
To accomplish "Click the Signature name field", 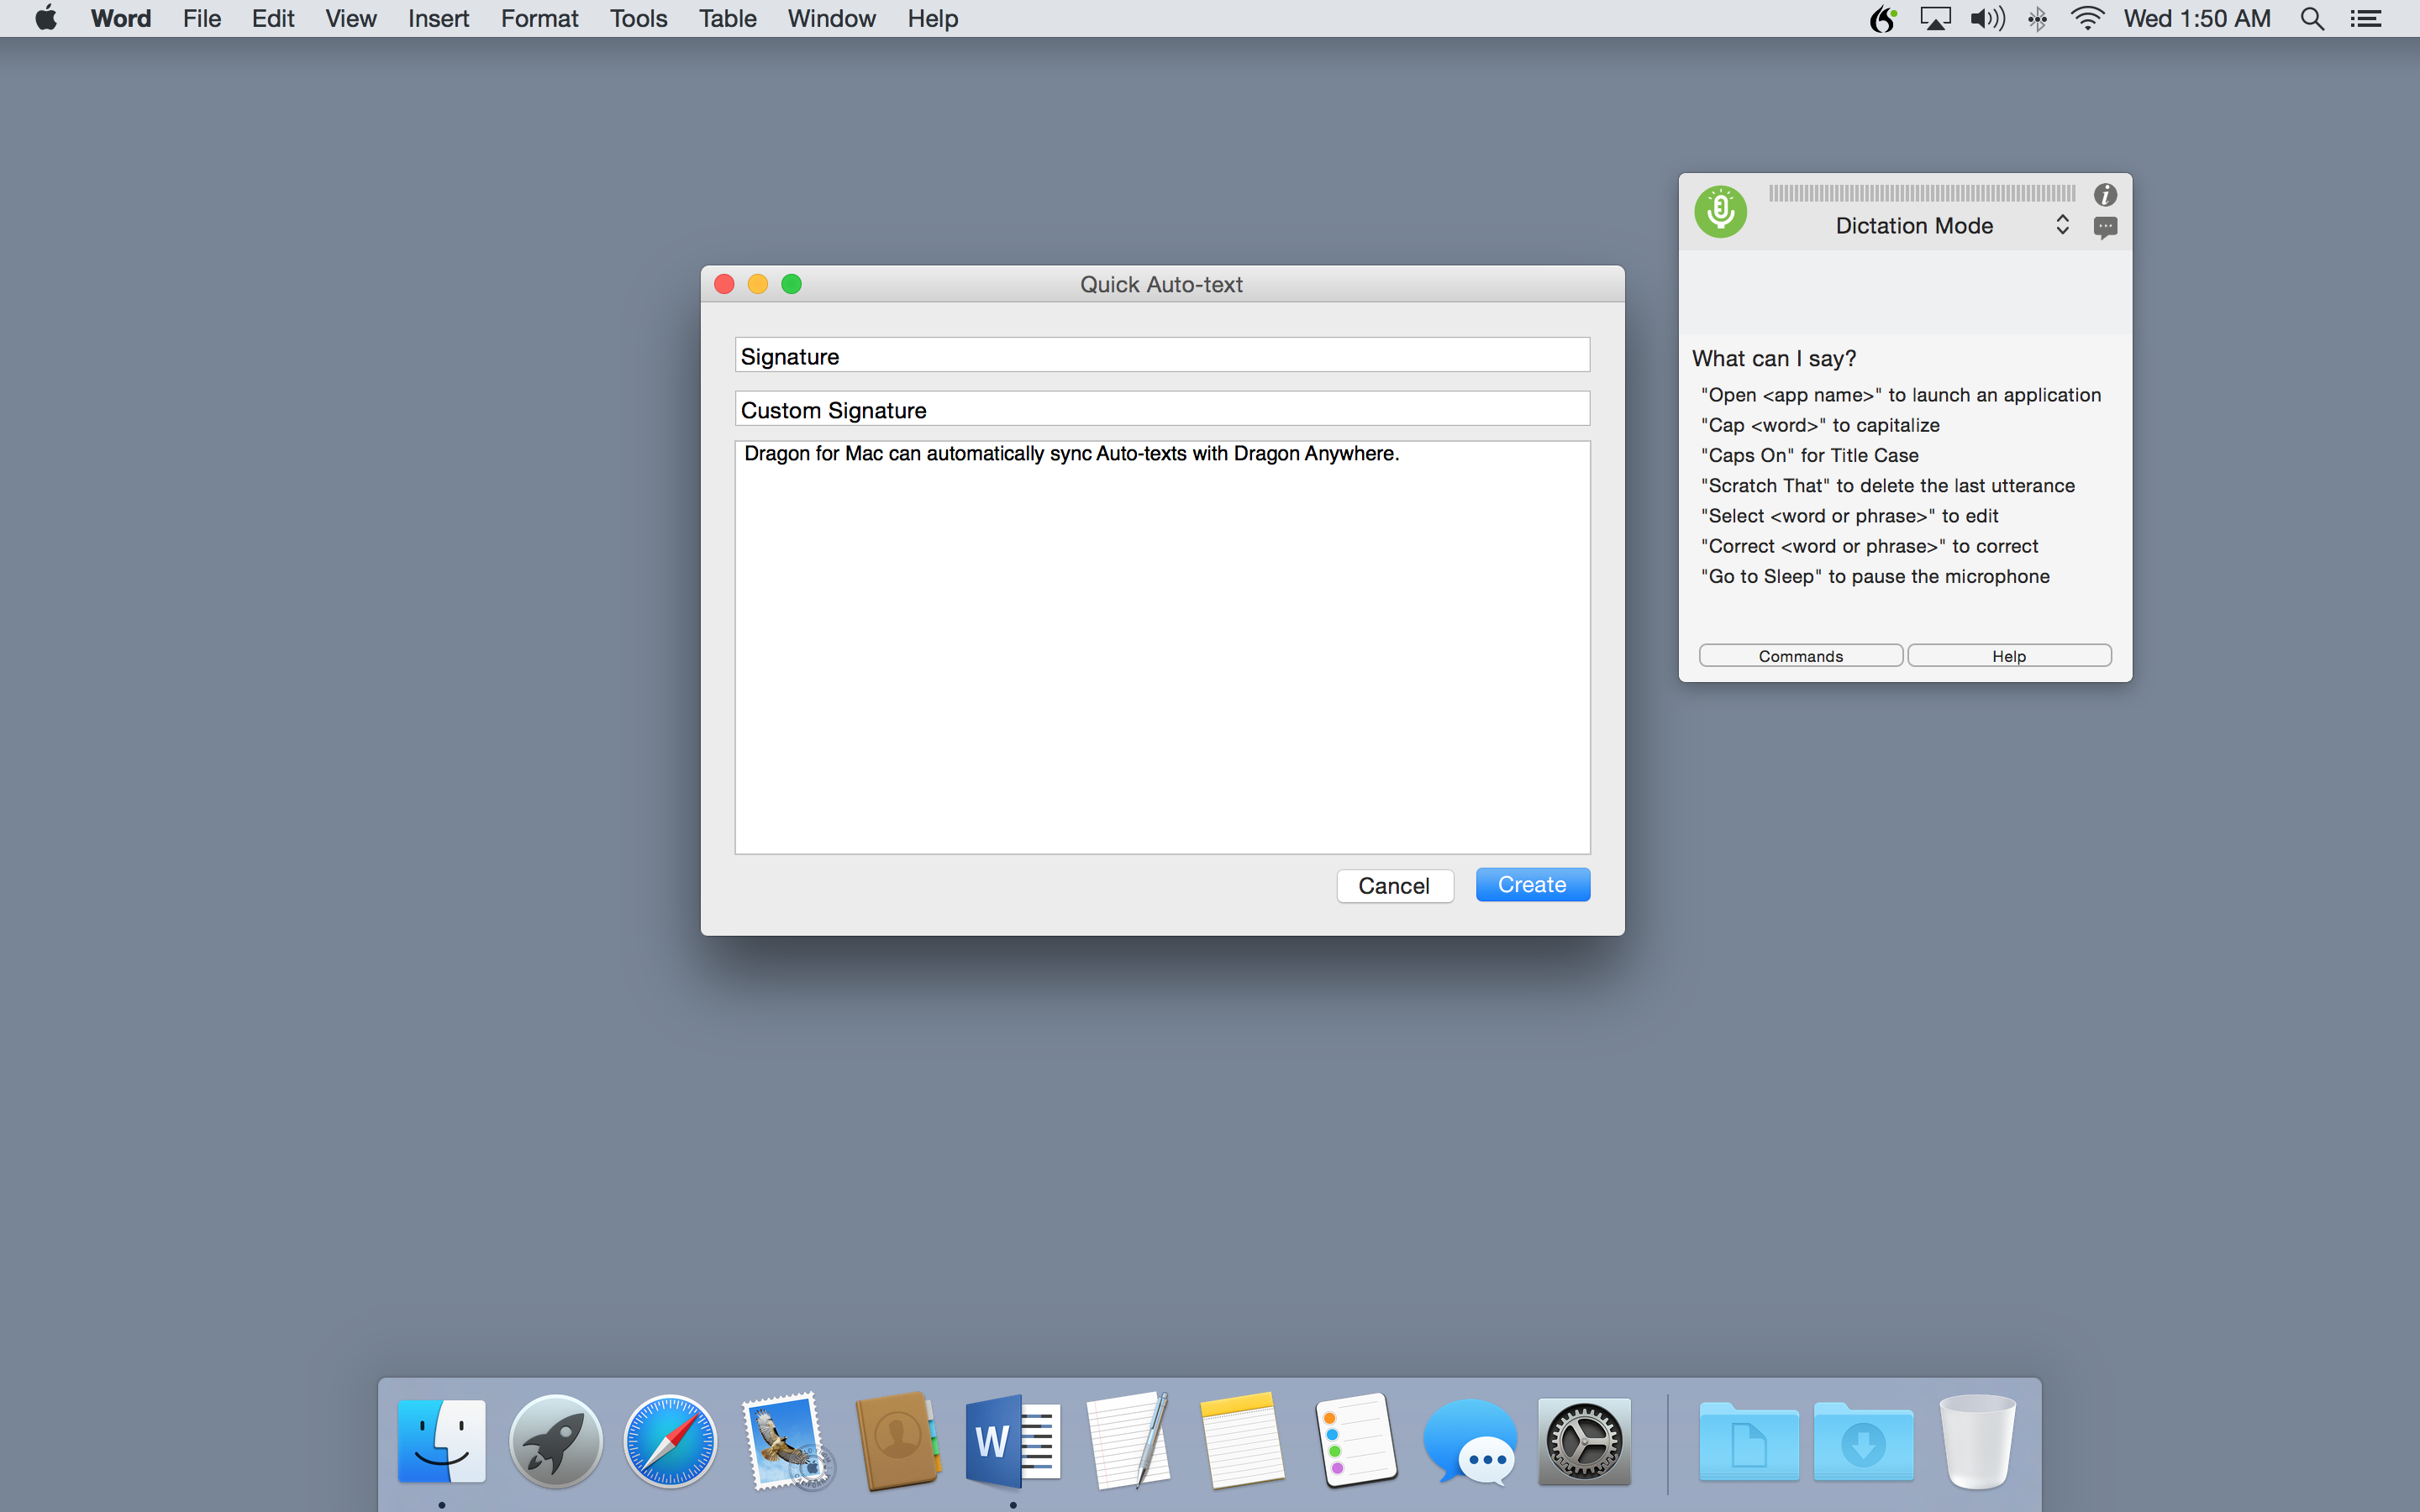I will [1162, 356].
